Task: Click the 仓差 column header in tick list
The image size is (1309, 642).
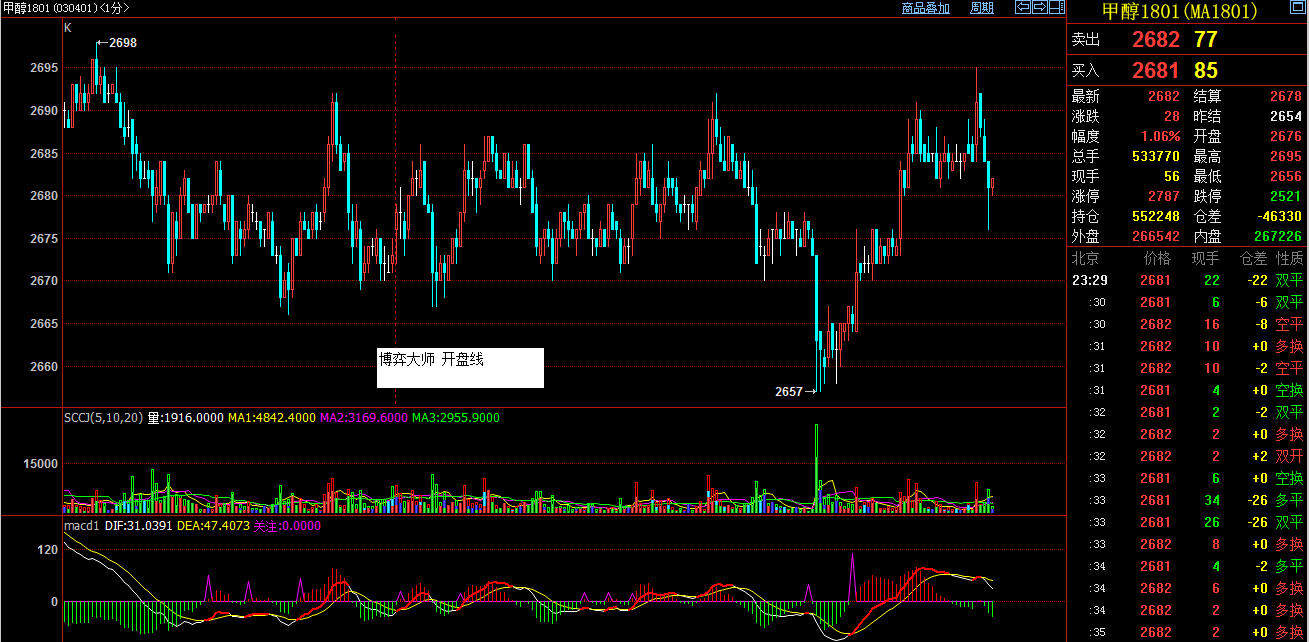Action: [1253, 259]
